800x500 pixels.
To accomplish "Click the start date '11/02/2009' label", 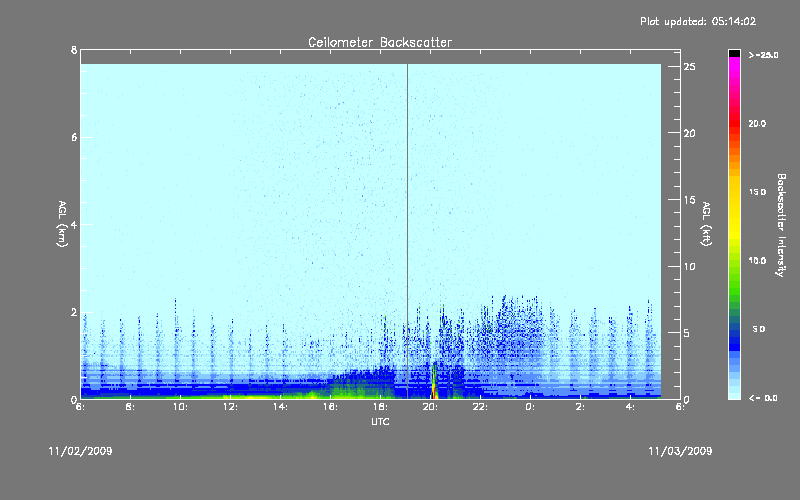I will [x=81, y=451].
